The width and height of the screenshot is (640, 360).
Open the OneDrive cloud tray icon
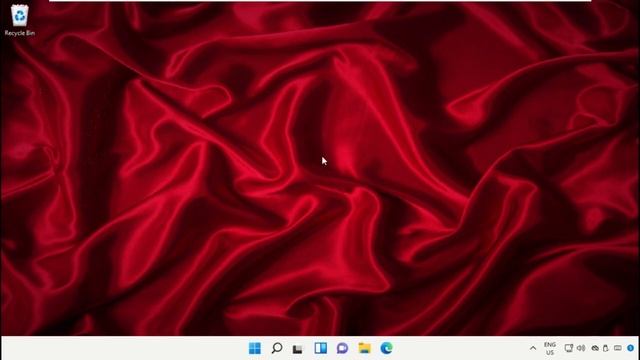click(595, 348)
